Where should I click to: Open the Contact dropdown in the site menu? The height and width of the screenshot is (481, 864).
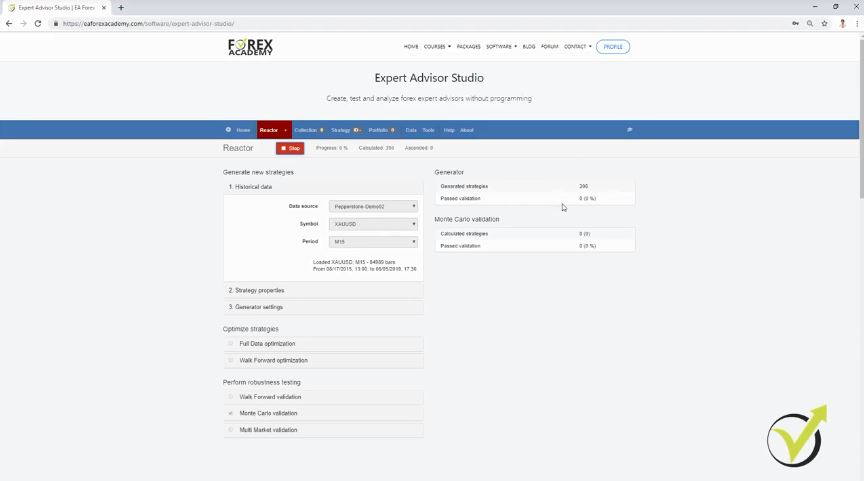[577, 47]
